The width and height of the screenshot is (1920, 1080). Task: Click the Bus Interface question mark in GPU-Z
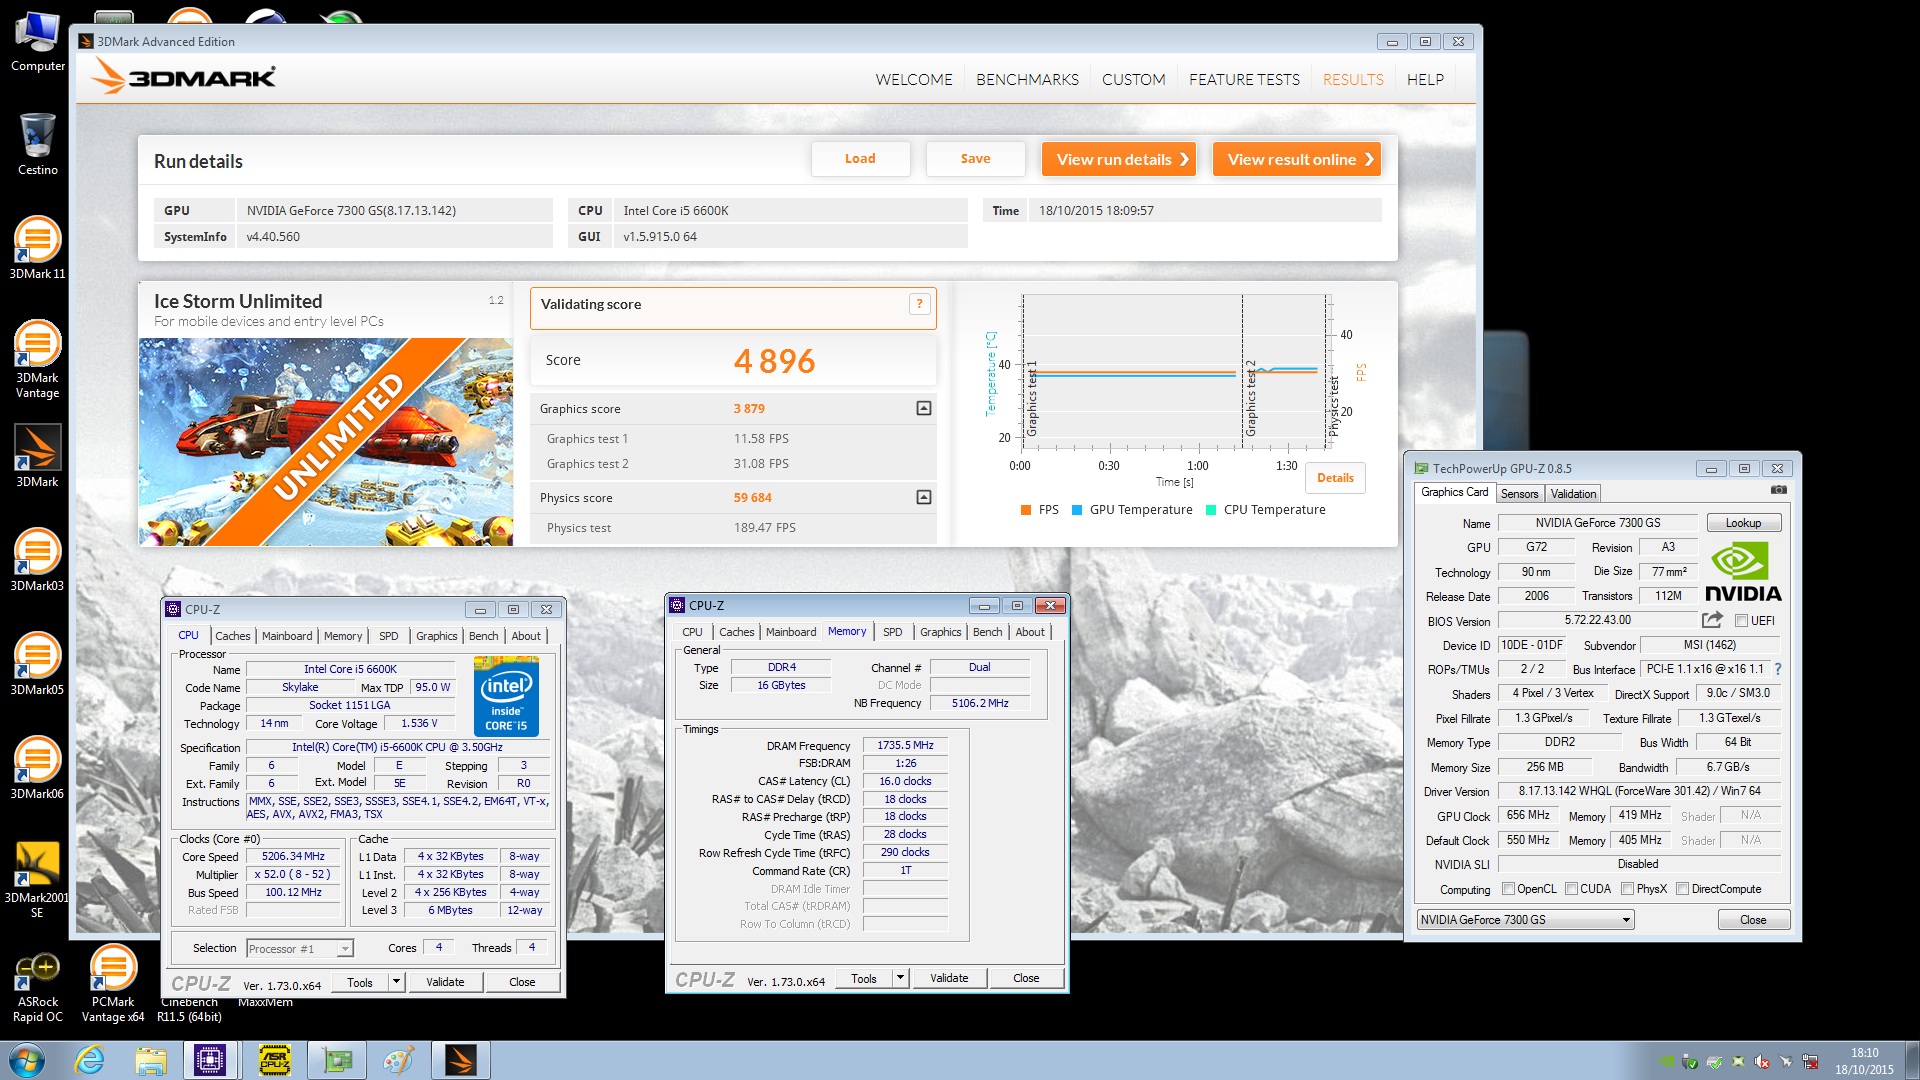click(x=1777, y=669)
